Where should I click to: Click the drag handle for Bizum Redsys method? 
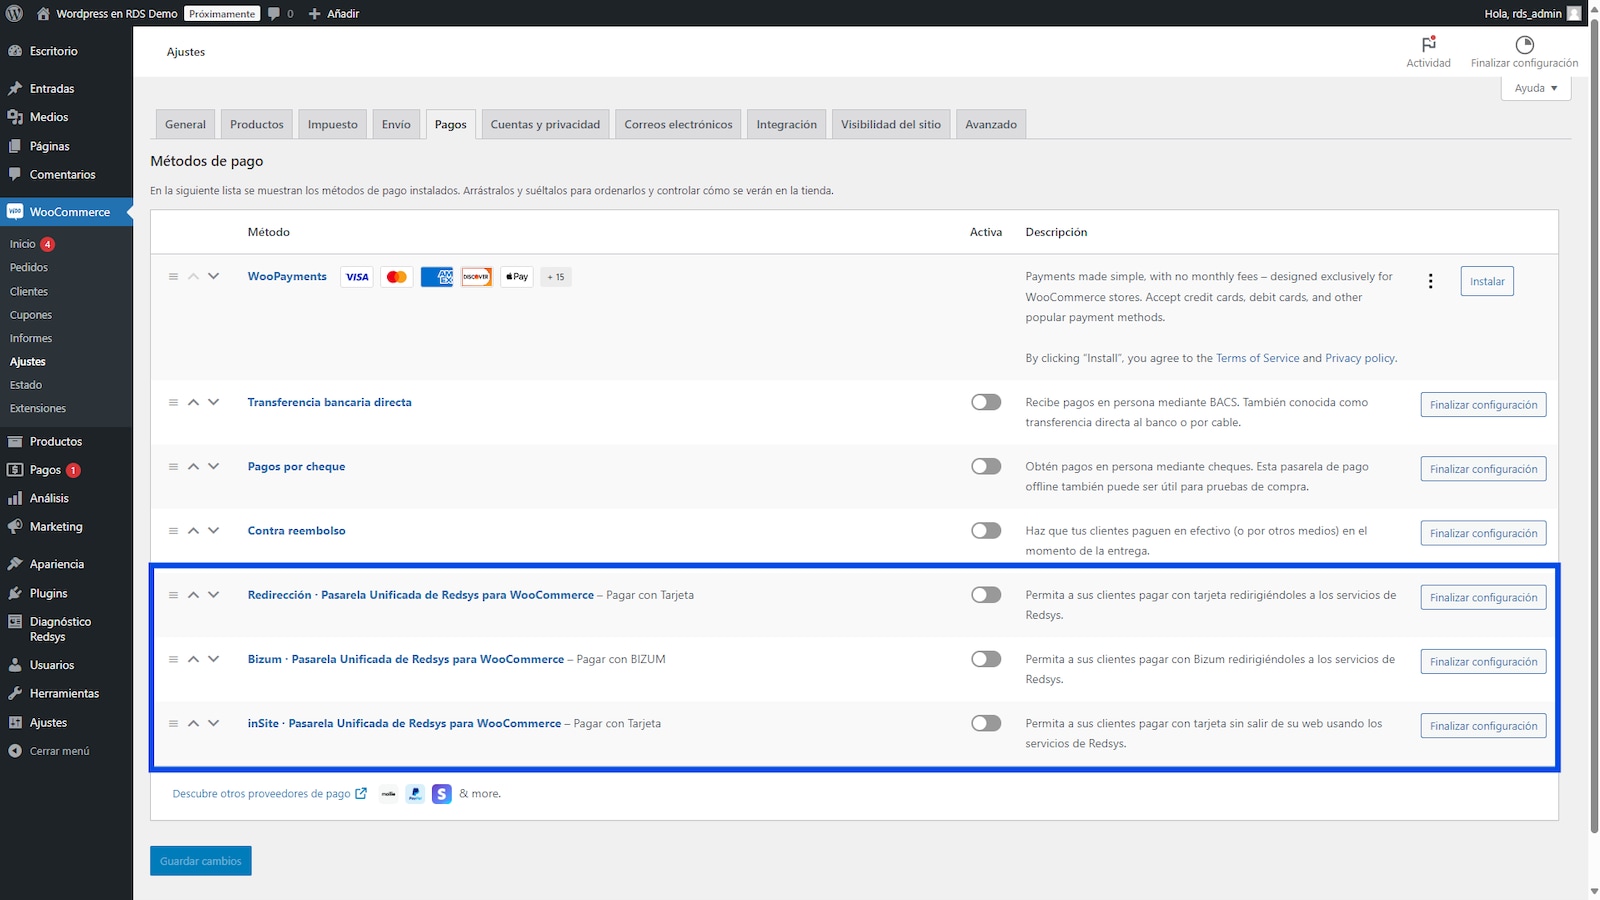tap(173, 659)
